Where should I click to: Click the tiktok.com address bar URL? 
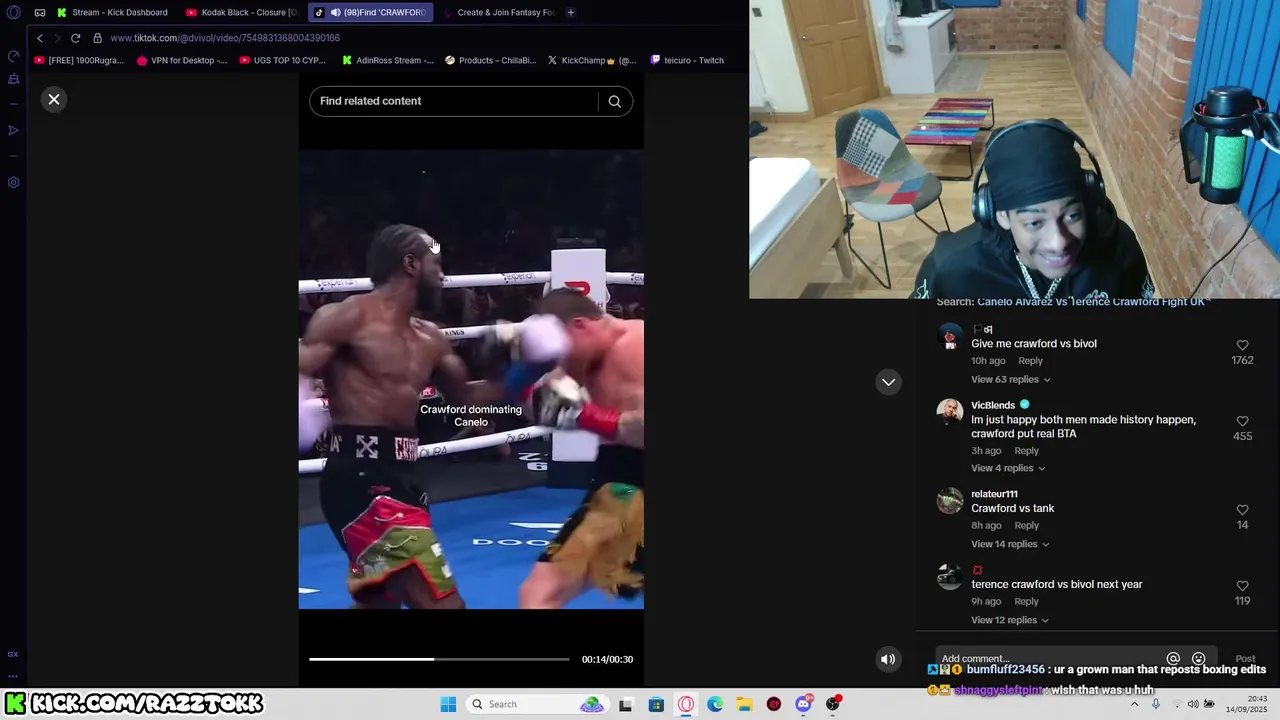225,38
